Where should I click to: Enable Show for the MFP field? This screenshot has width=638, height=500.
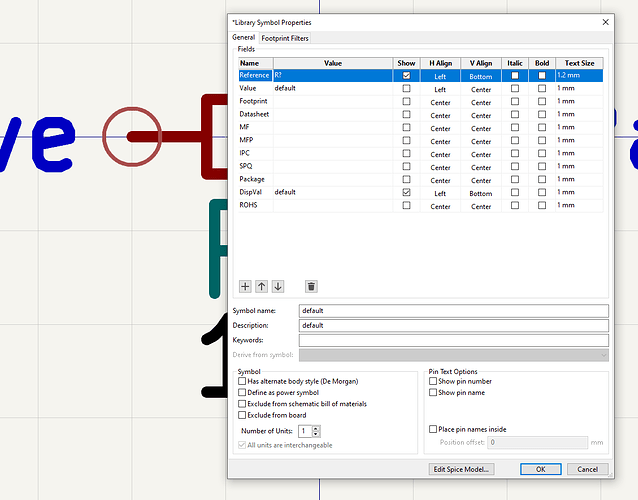click(406, 140)
